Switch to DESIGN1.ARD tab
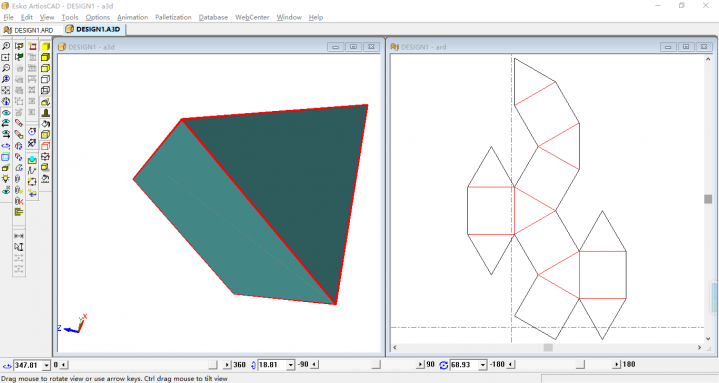 28,30
